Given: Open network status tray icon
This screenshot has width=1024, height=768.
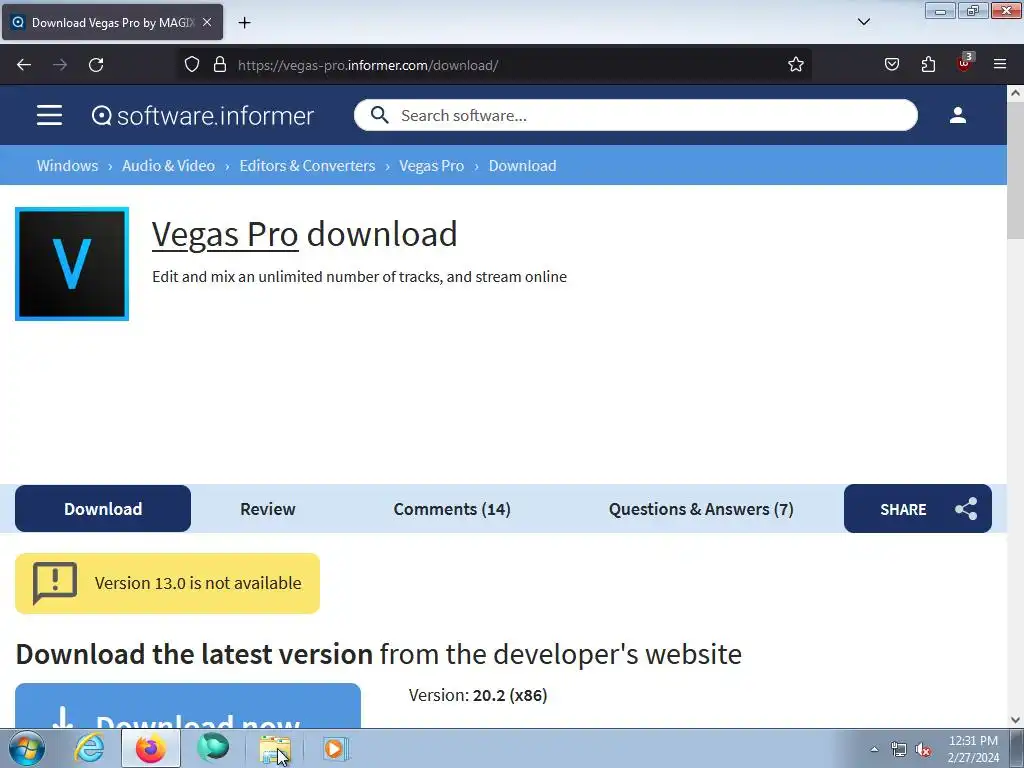Looking at the screenshot, I should (899, 749).
